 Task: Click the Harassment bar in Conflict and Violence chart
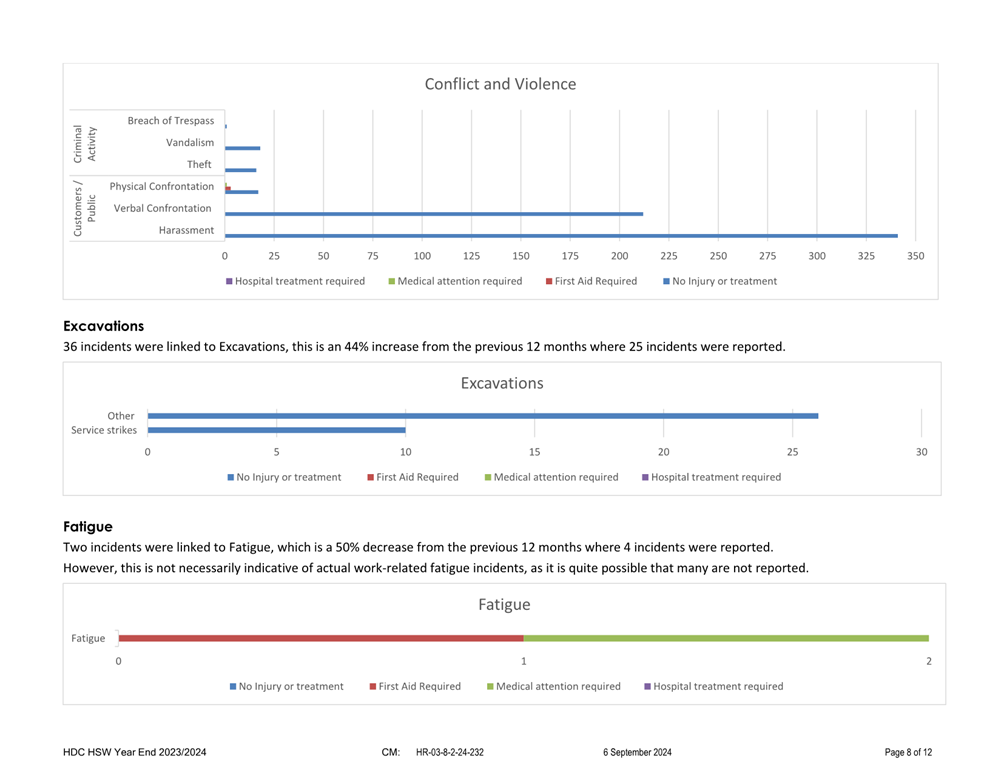(560, 236)
